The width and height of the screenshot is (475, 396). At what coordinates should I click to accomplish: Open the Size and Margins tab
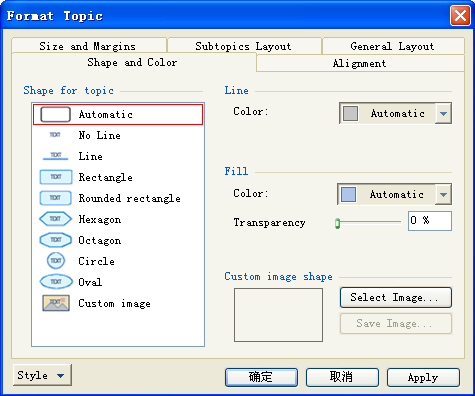pos(89,46)
